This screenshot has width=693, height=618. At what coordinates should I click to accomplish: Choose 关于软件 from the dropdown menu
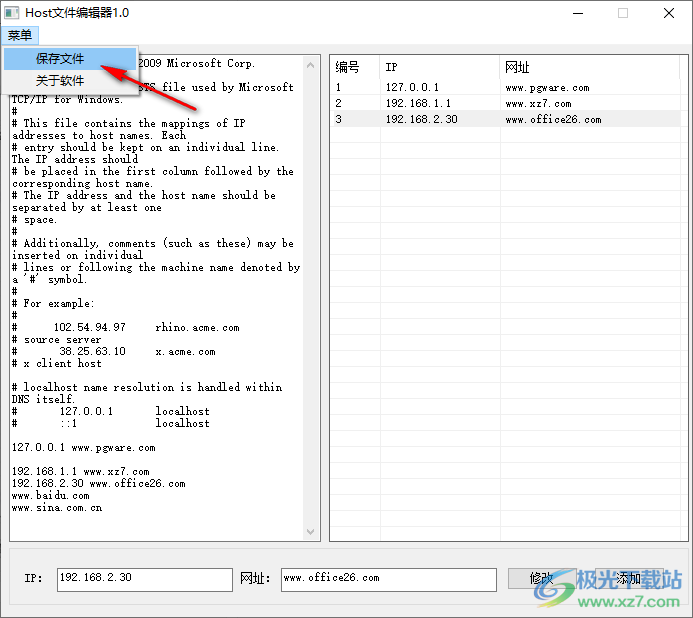(60, 81)
